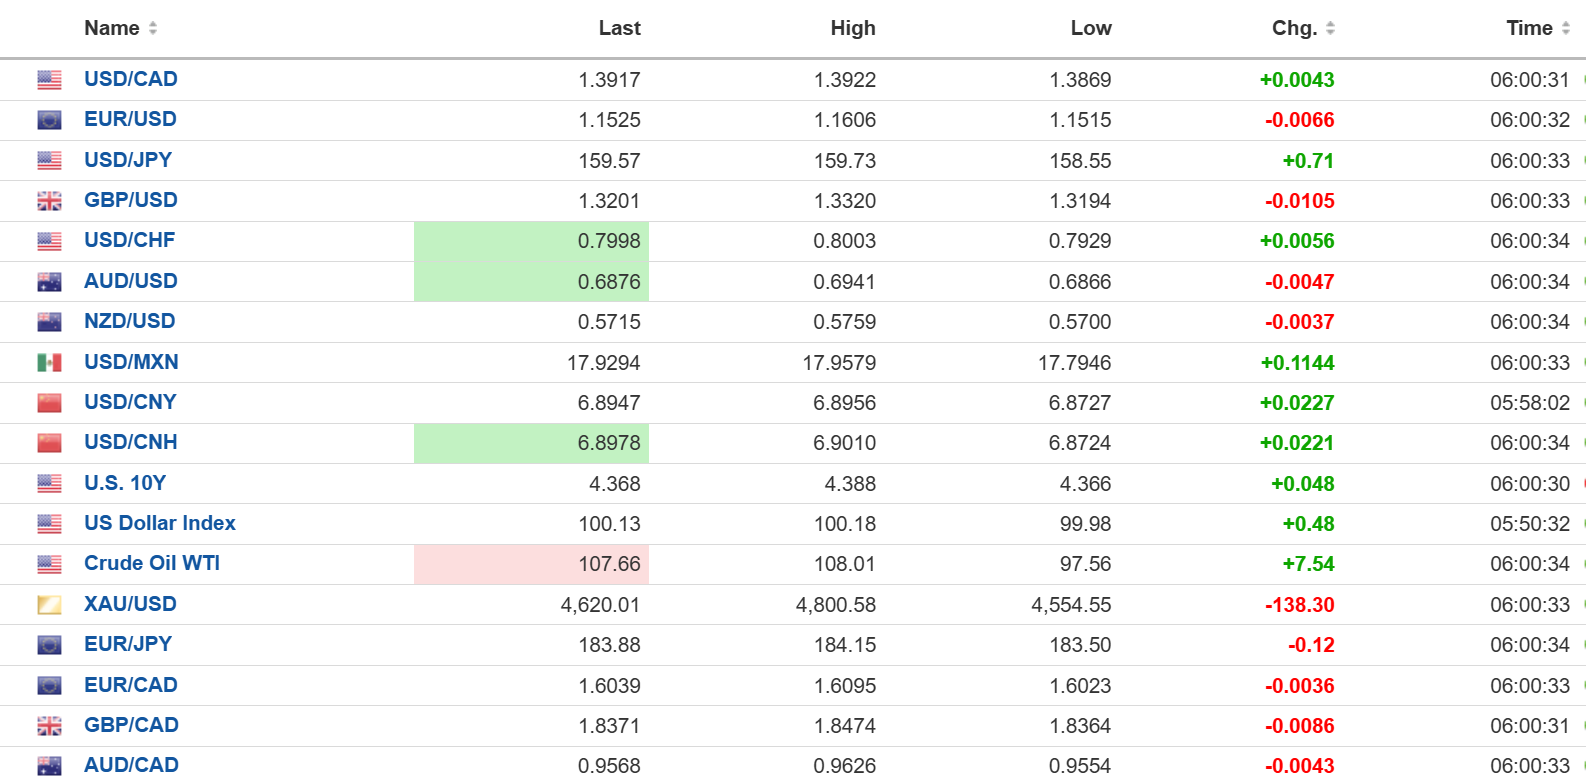Click the US flag icon beside USD/CAD
Viewport: 1586px width, 783px height.
click(x=49, y=80)
